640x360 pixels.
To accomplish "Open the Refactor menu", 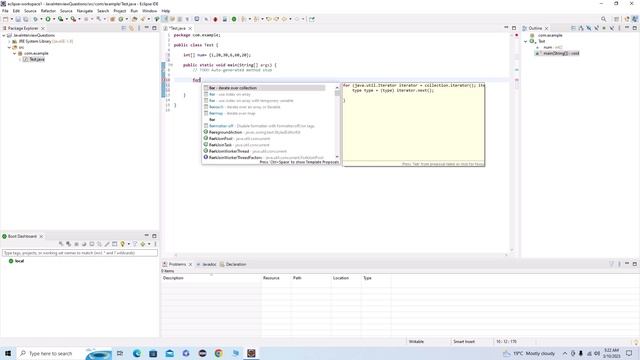I will [x=48, y=11].
